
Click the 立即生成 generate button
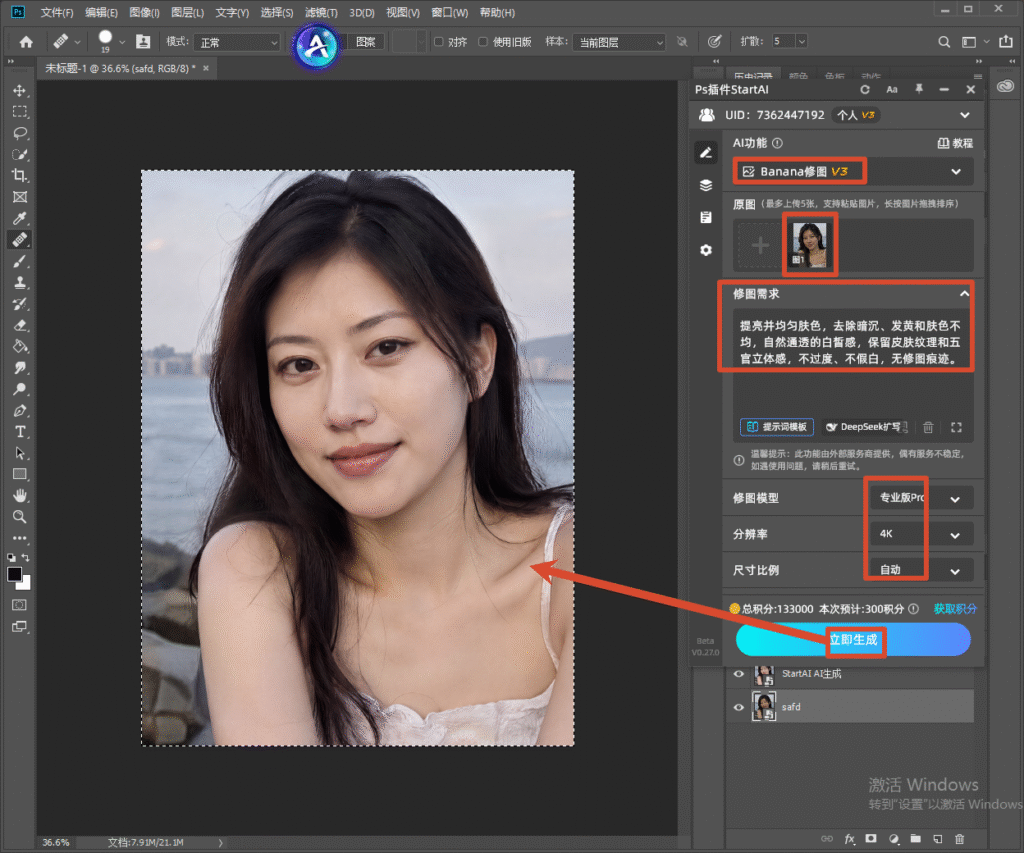click(853, 639)
